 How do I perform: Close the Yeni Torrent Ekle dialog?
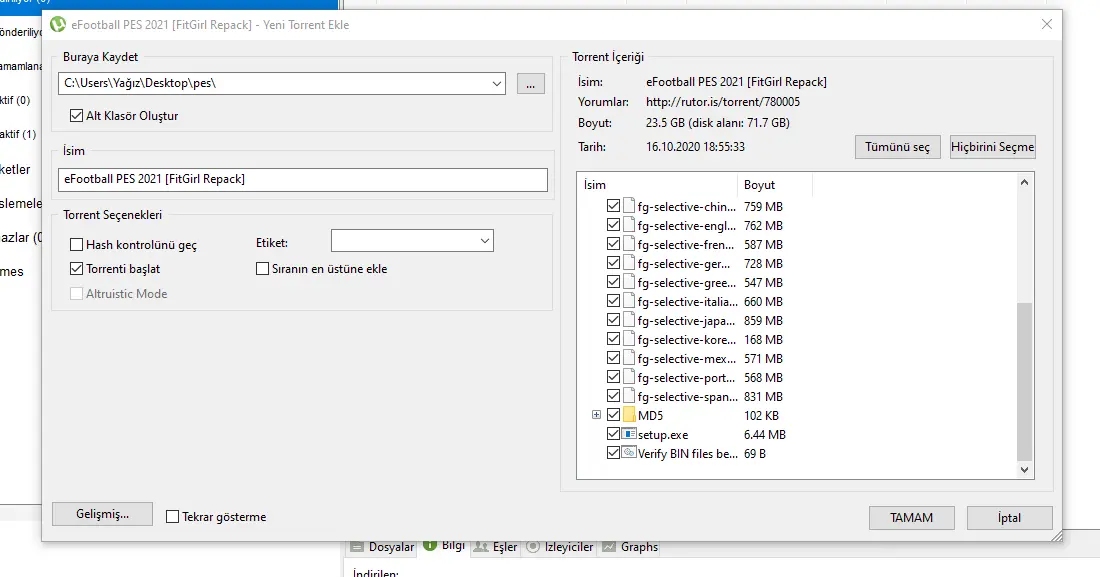click(1047, 24)
